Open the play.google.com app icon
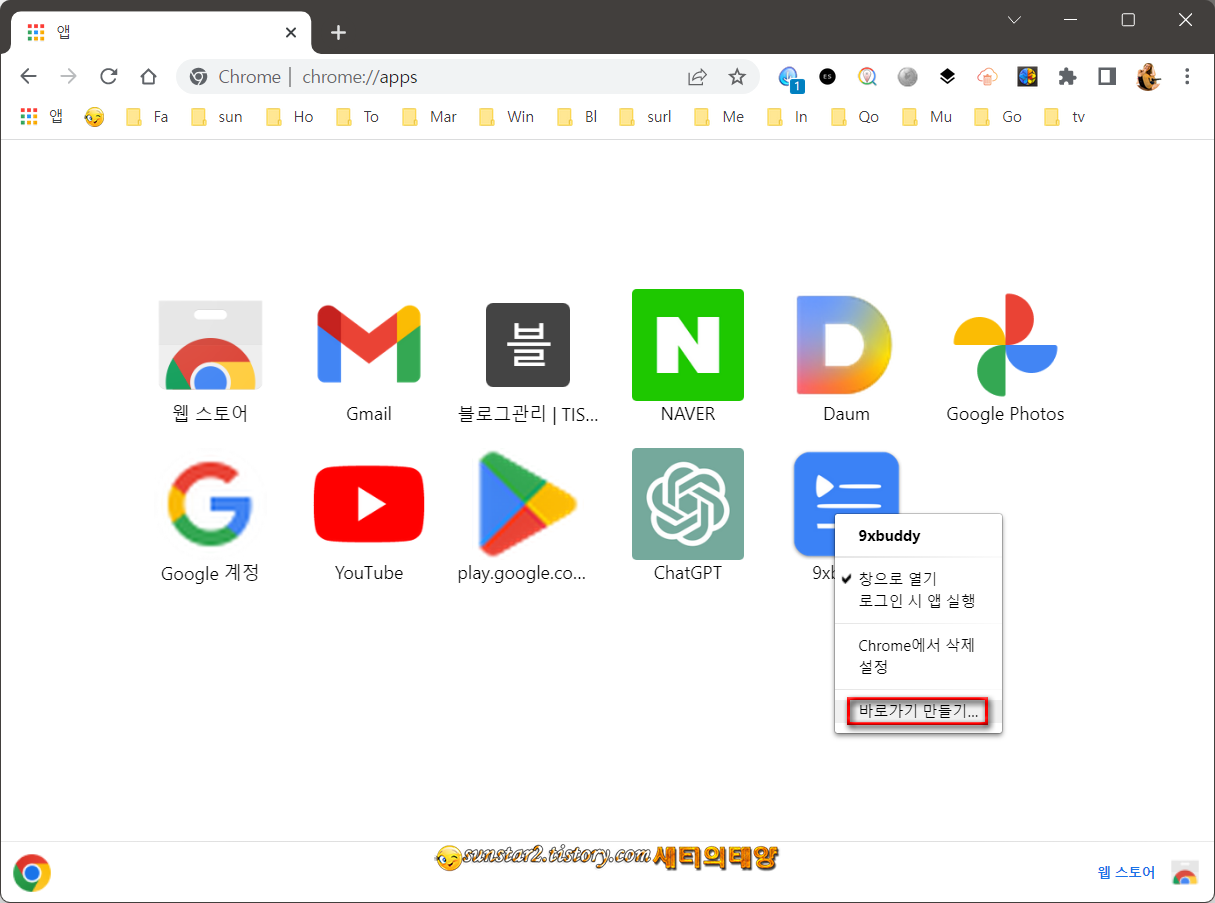 coord(528,504)
